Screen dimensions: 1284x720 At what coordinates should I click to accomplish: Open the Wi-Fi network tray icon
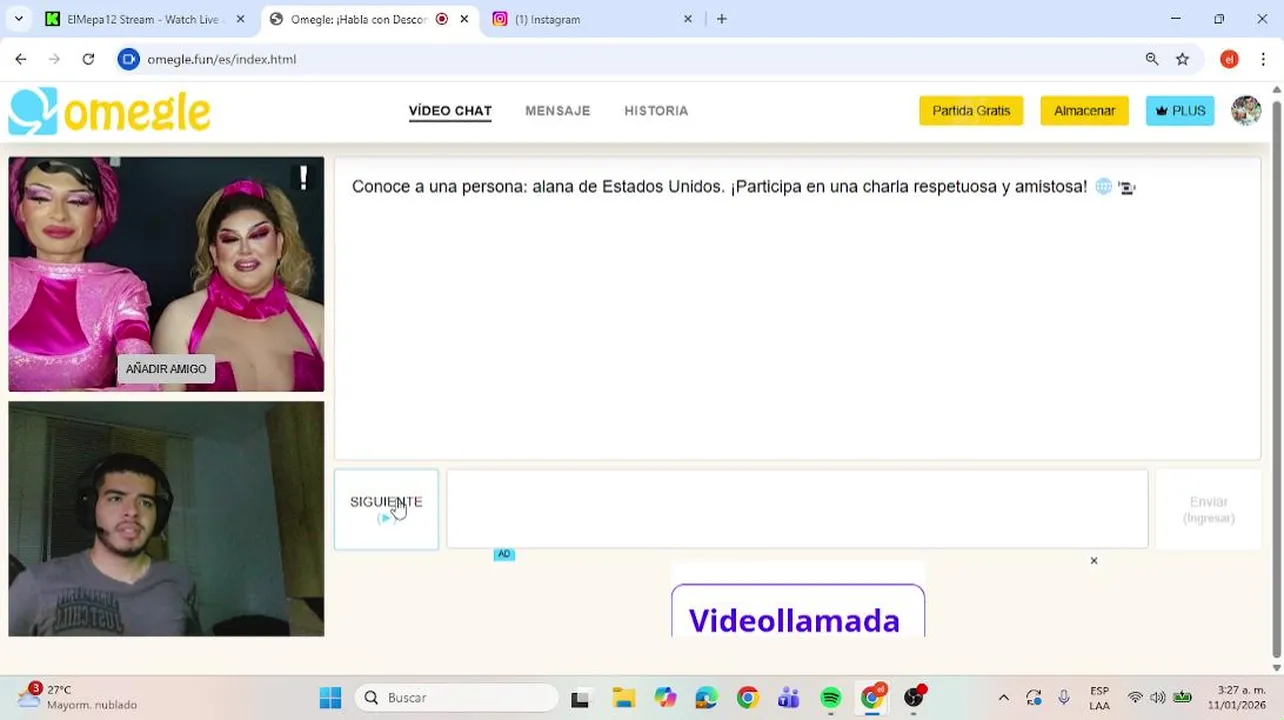(x=1135, y=698)
